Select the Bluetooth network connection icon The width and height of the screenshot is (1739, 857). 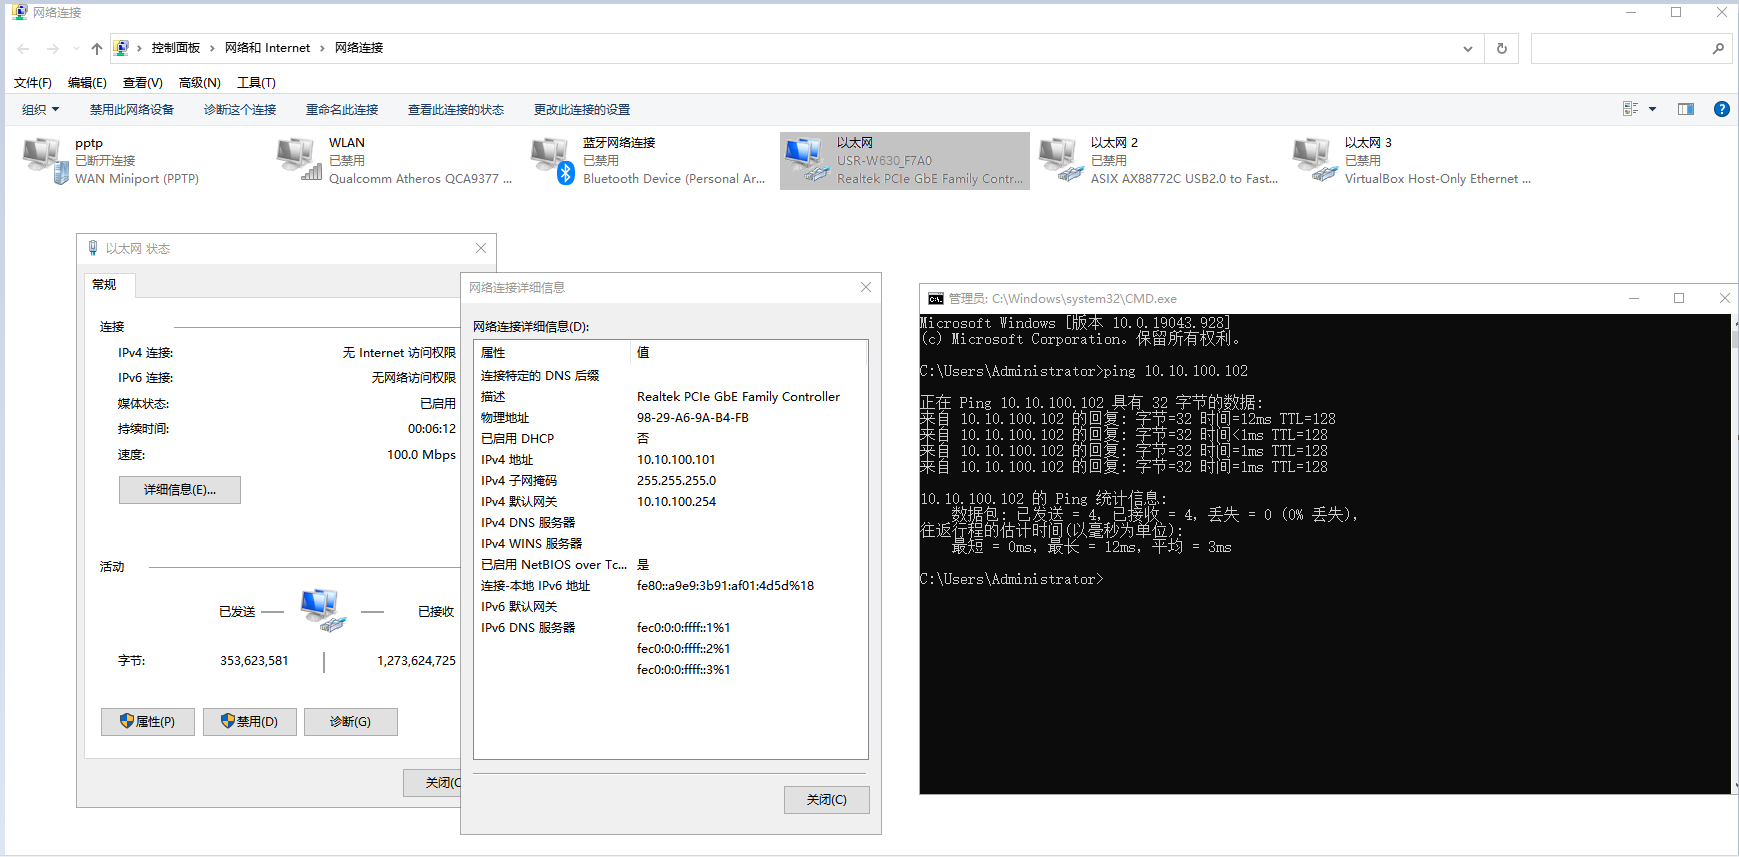click(x=553, y=161)
